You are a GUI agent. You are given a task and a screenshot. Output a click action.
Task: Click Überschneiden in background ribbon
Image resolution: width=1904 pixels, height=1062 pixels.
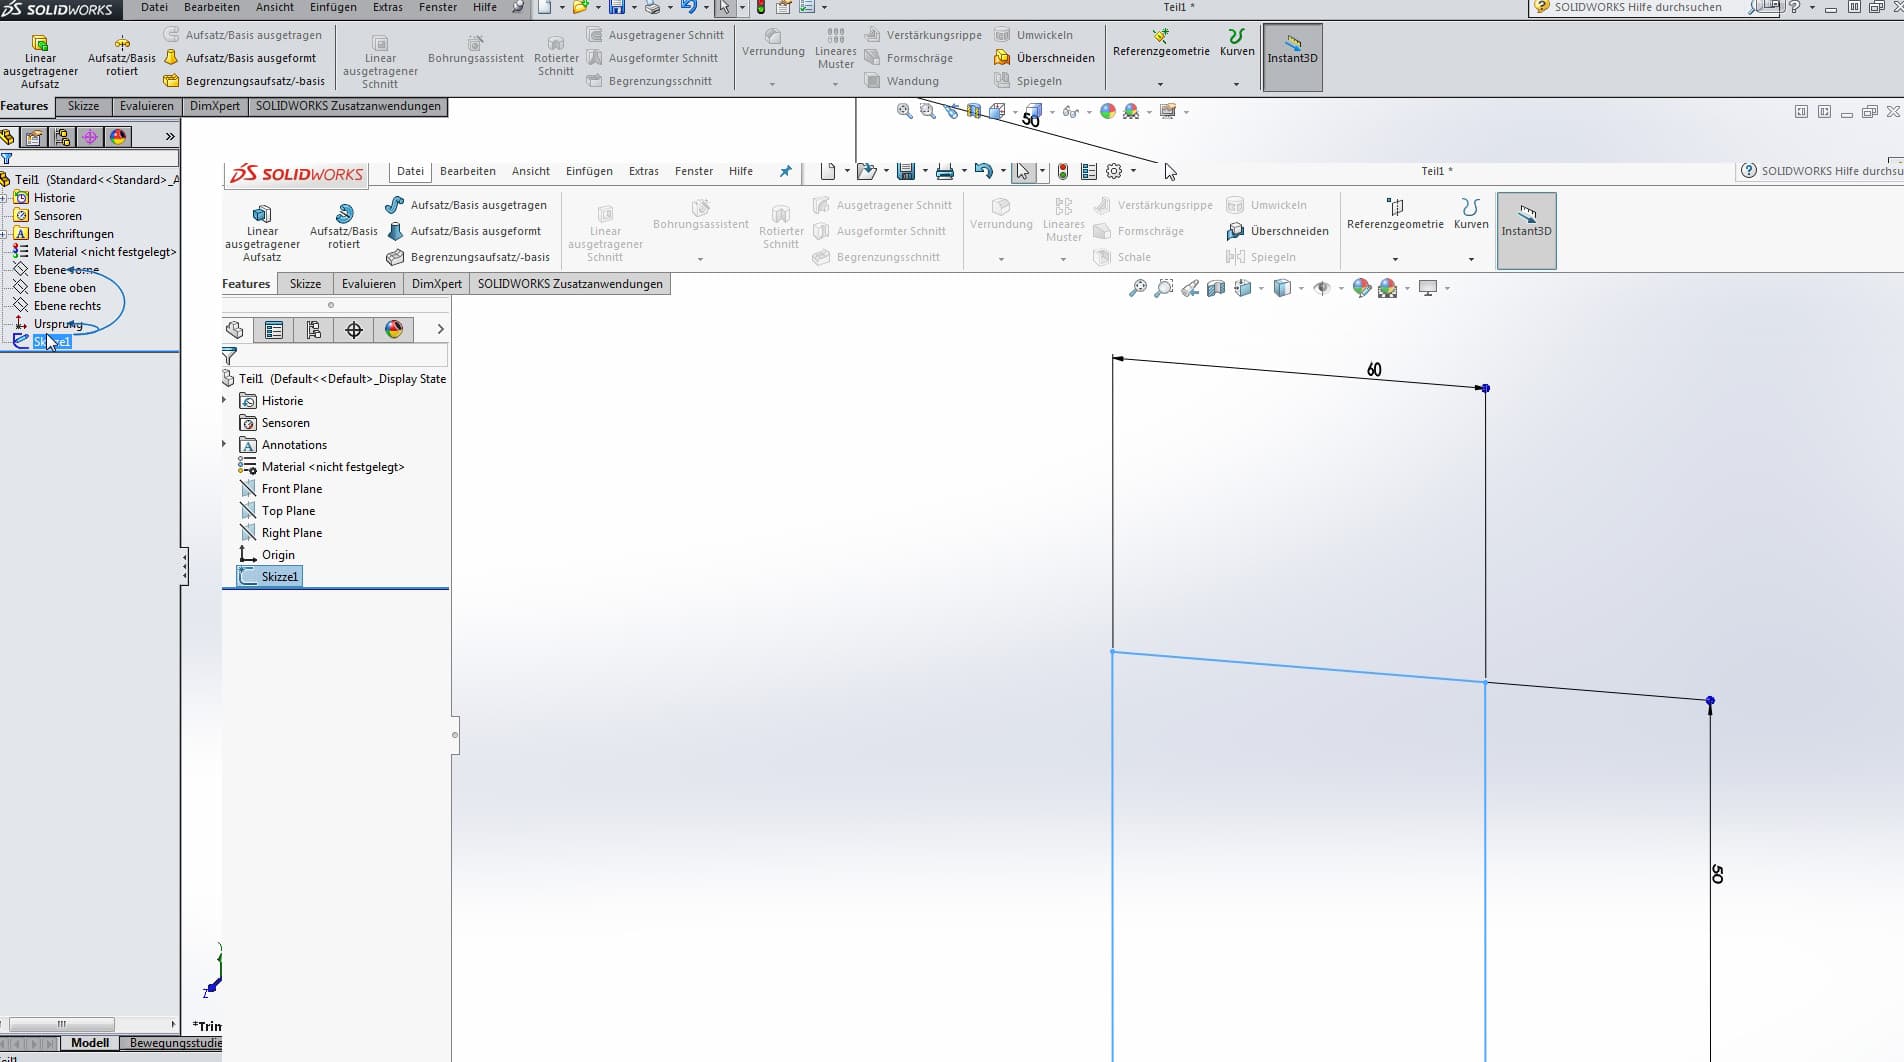[x=1044, y=58]
